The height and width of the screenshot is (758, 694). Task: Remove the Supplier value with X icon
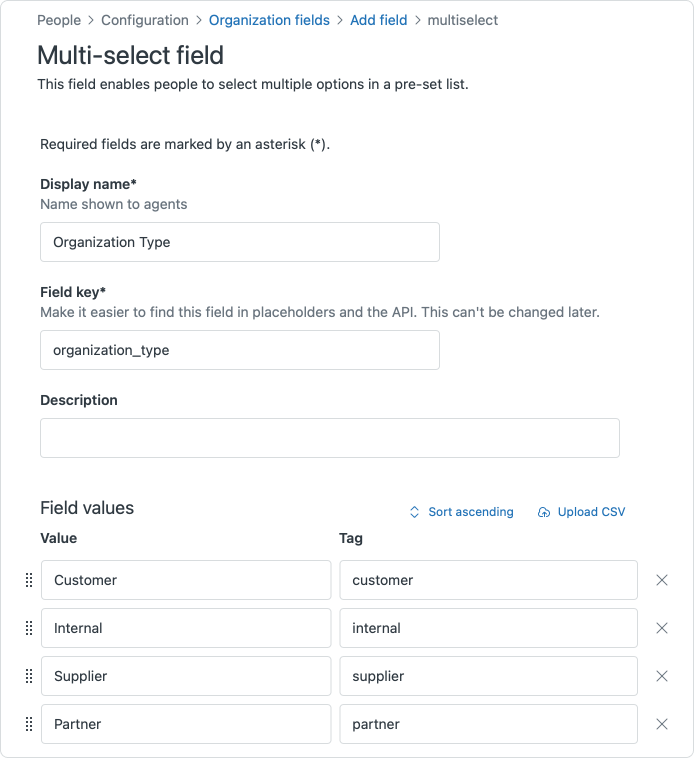click(x=661, y=676)
